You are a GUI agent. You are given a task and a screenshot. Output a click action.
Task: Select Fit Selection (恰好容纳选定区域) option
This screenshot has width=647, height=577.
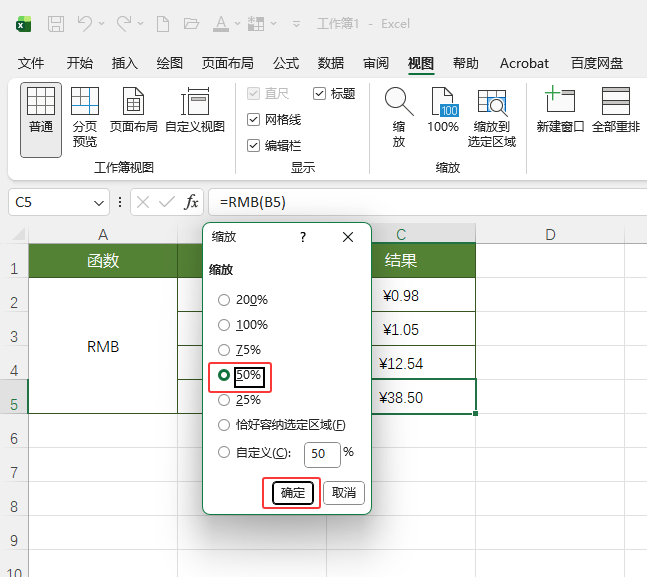point(224,425)
